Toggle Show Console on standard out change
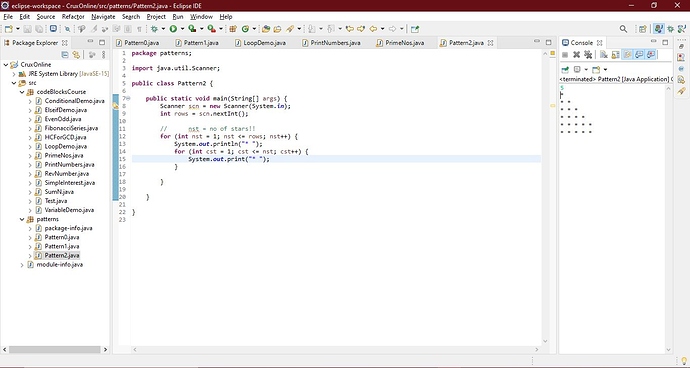The image size is (690, 368). pyautogui.click(x=639, y=55)
